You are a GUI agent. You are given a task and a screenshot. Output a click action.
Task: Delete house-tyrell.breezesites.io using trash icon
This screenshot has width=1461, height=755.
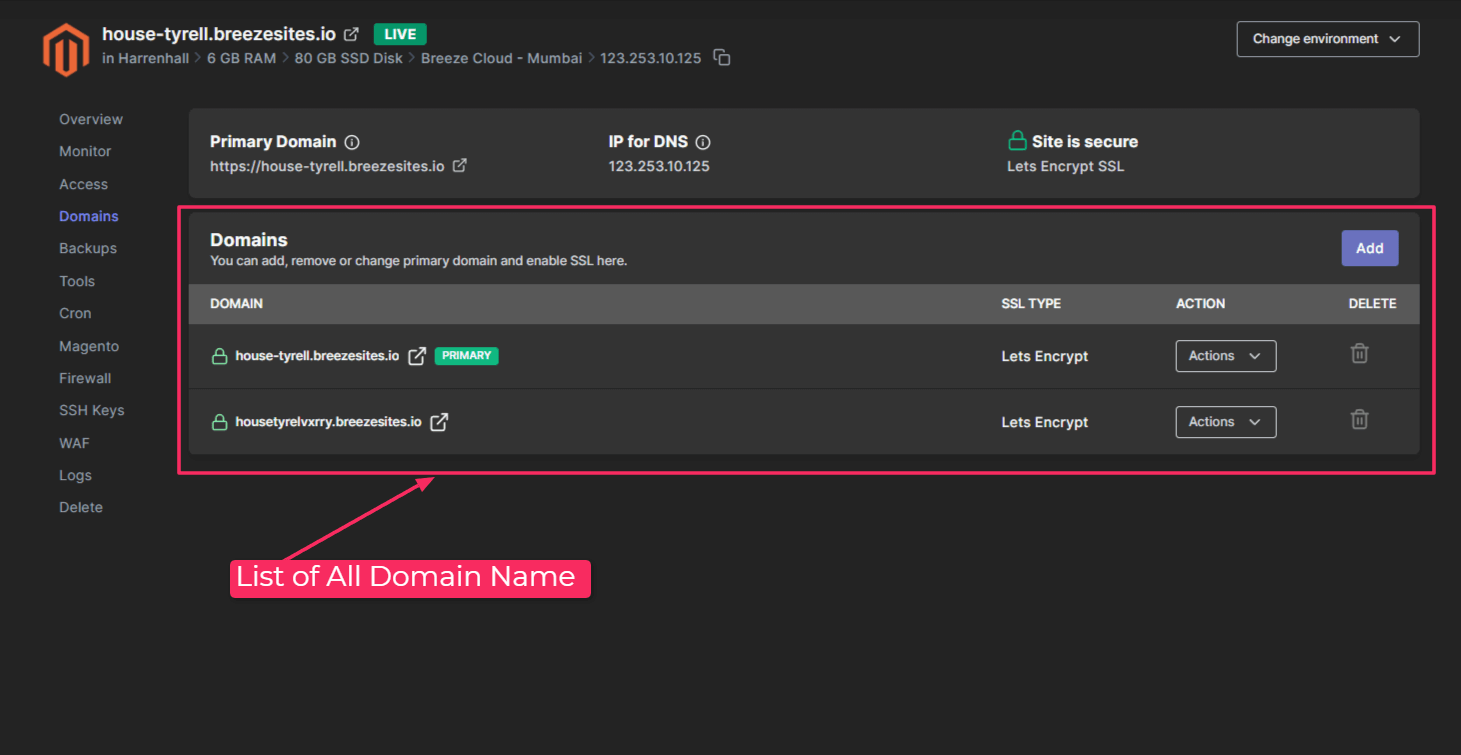[1359, 353]
